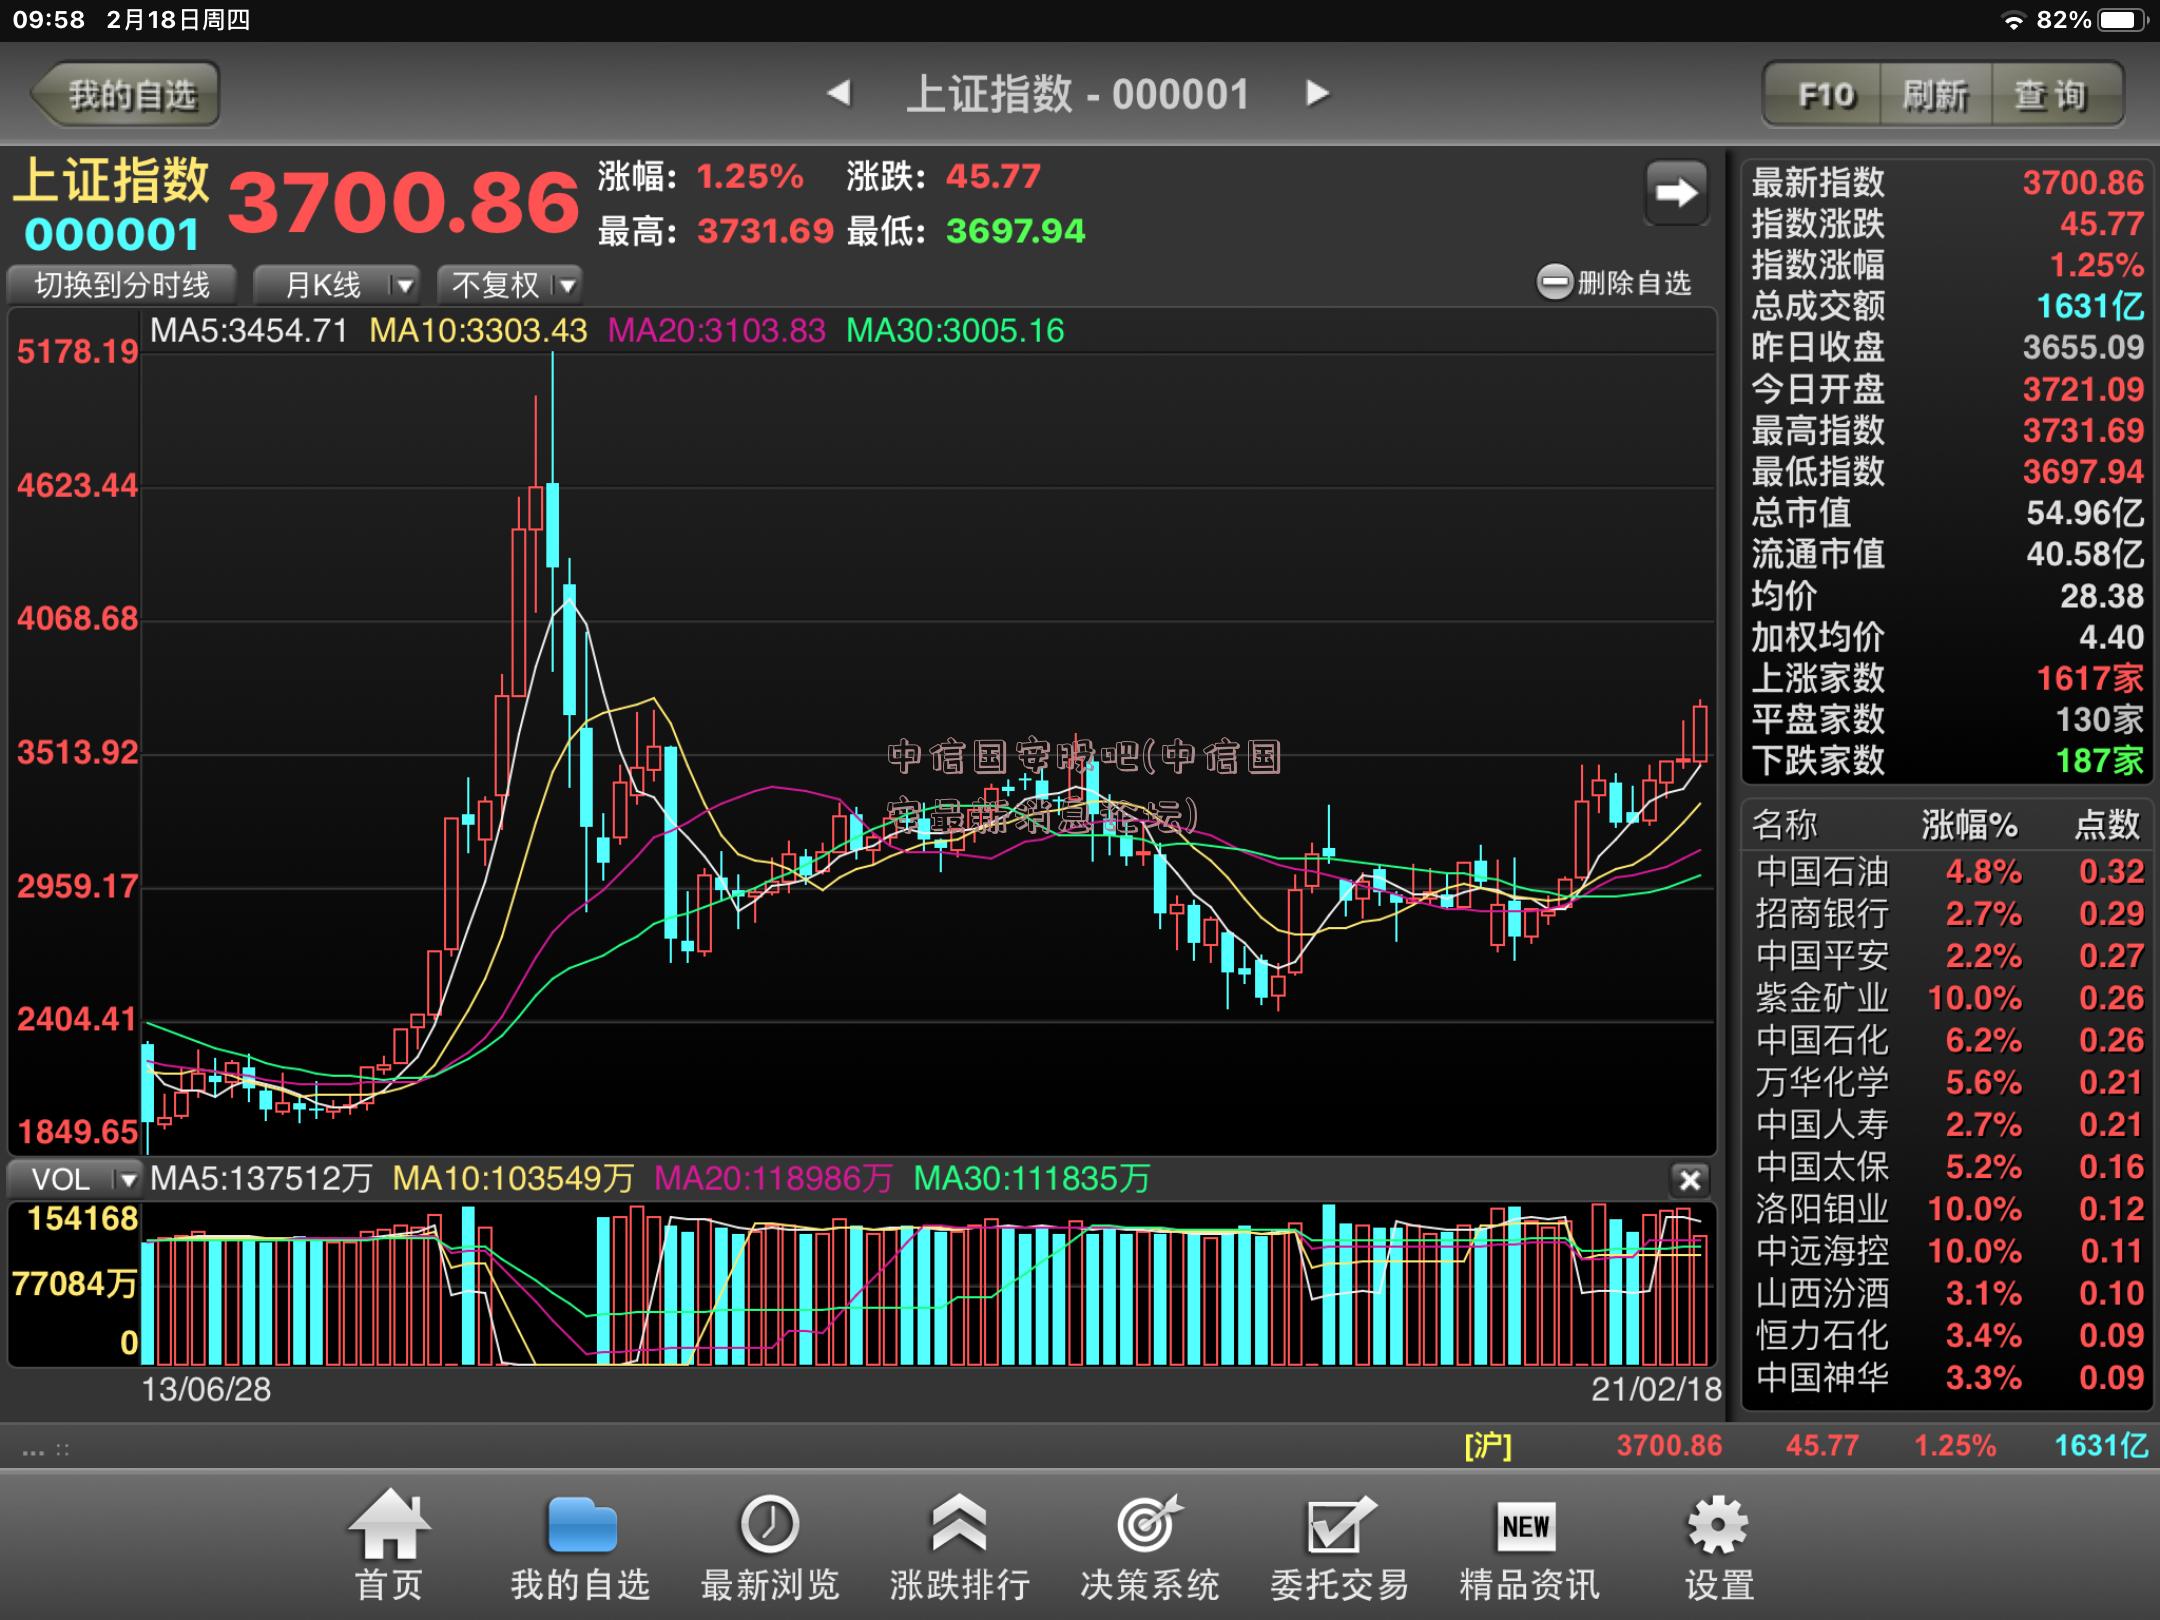The width and height of the screenshot is (2160, 1620).
Task: Tap the 21/02/18 end date label
Action: pos(1656,1389)
